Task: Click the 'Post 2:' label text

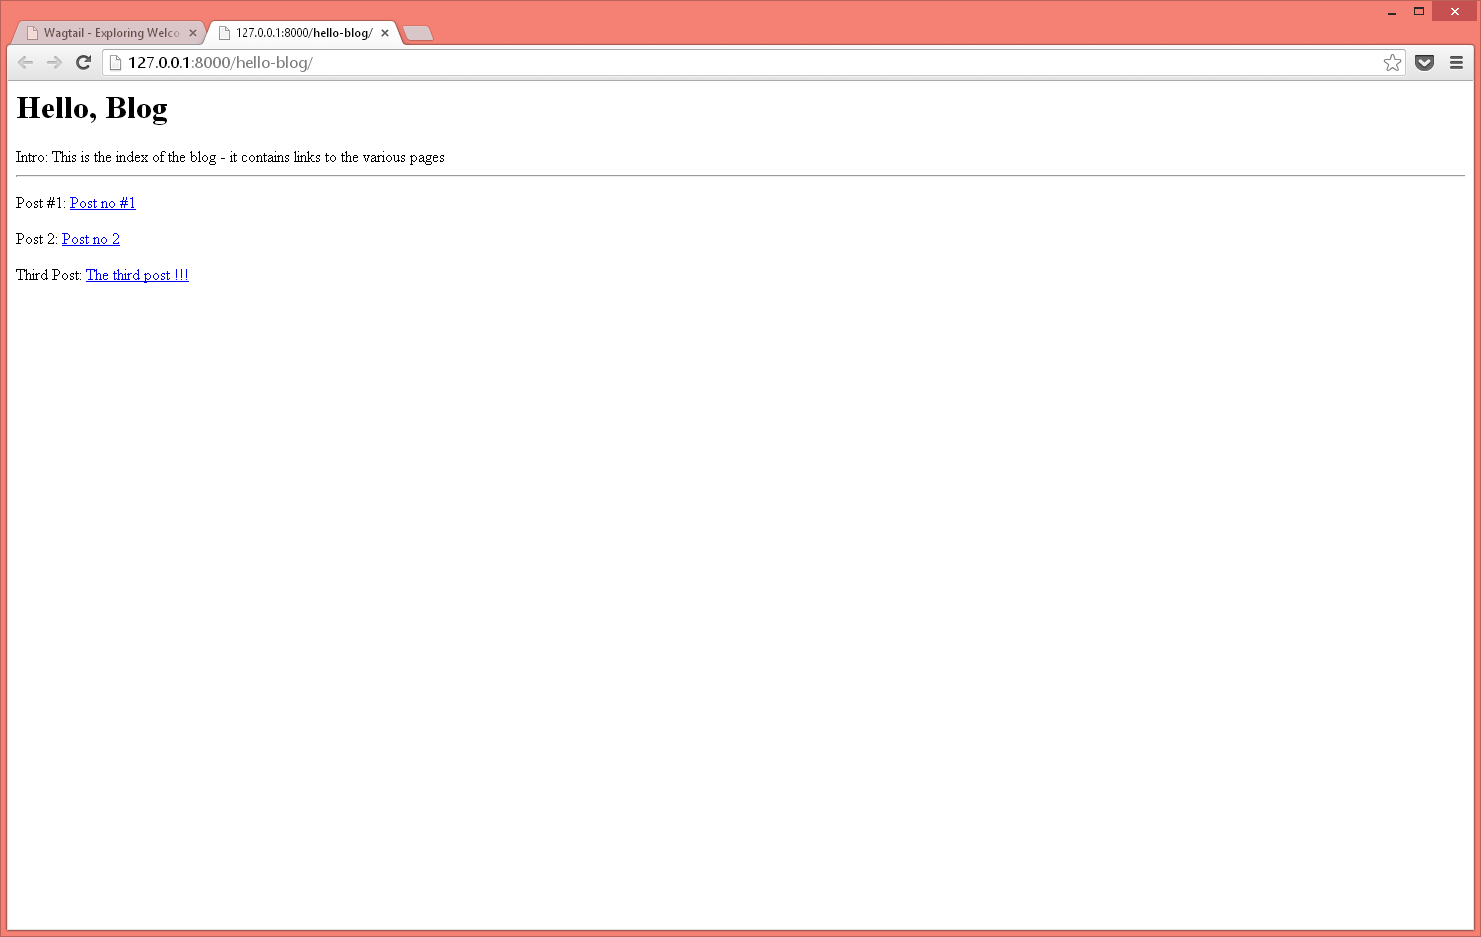Action: coord(37,239)
